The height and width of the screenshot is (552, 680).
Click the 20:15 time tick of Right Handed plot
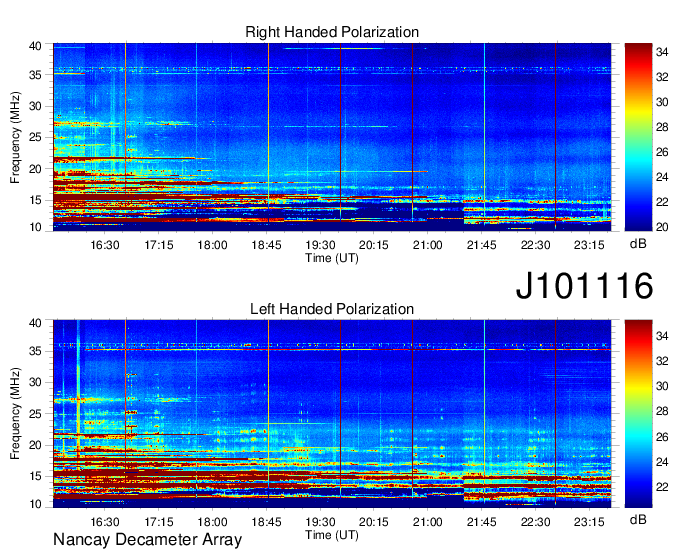(374, 245)
